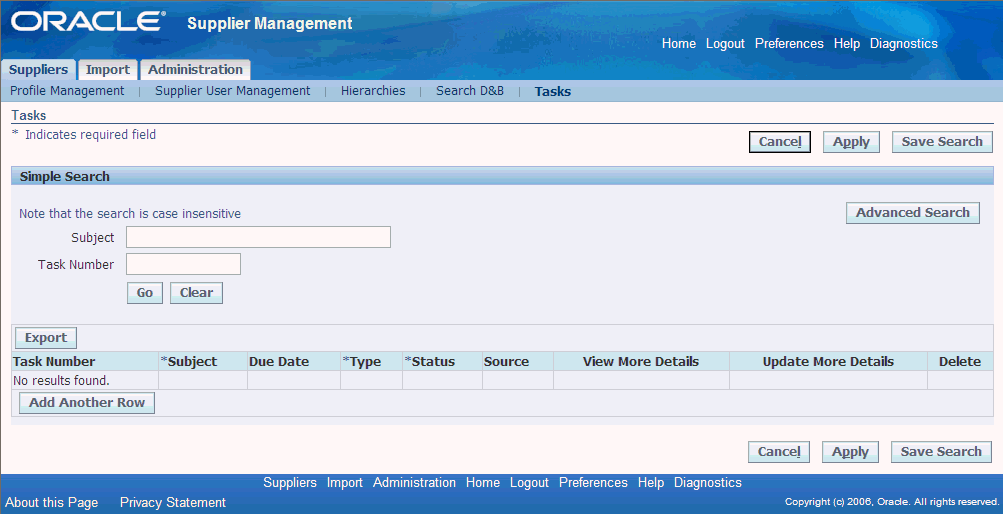Screen dimensions: 1003x514
Task: Click Import in the footer
Action: point(345,483)
